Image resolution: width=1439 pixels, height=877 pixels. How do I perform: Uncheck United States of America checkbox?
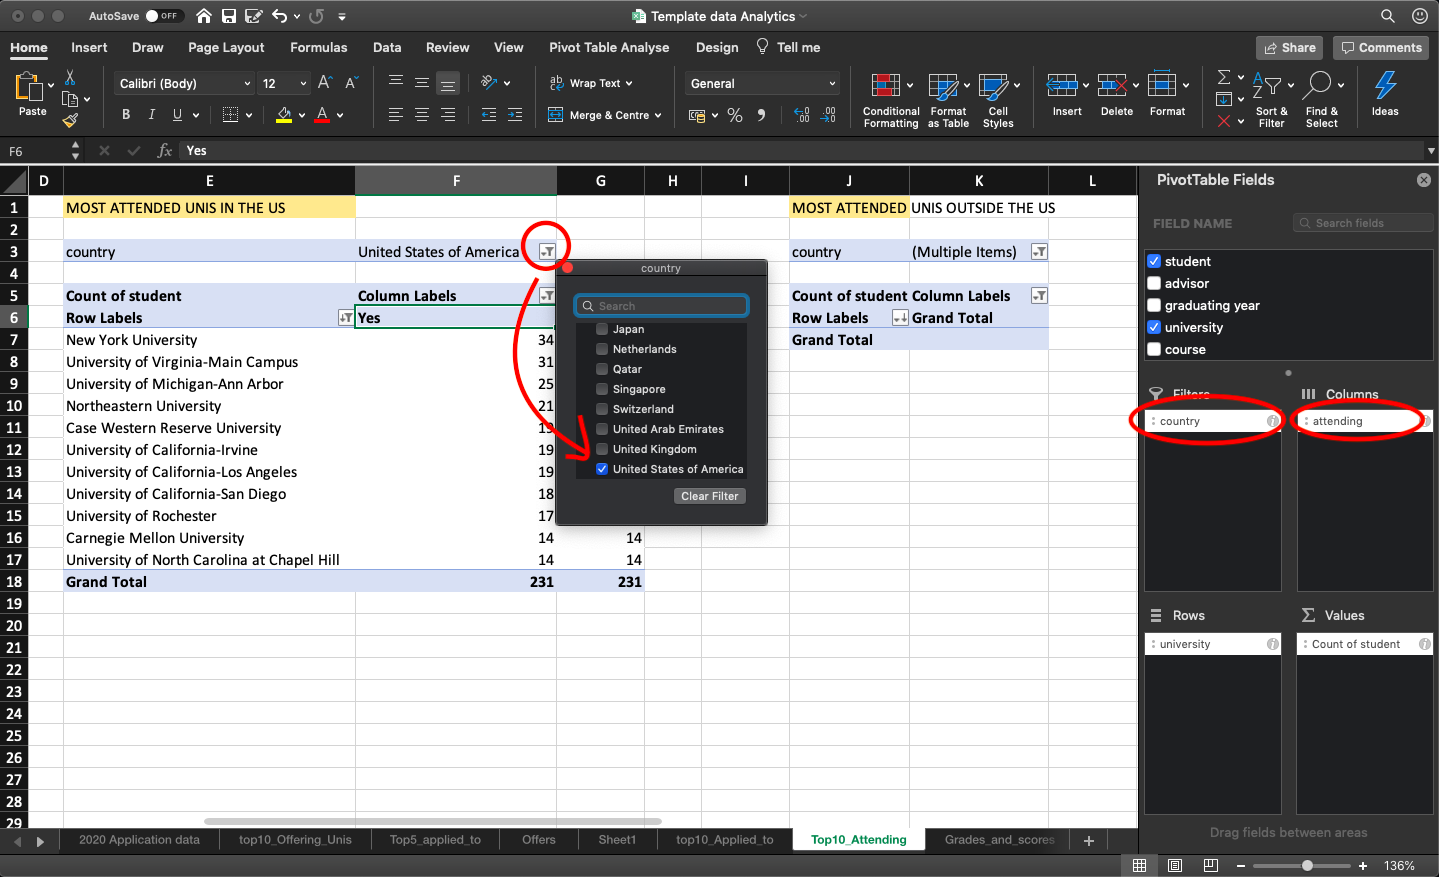point(602,469)
